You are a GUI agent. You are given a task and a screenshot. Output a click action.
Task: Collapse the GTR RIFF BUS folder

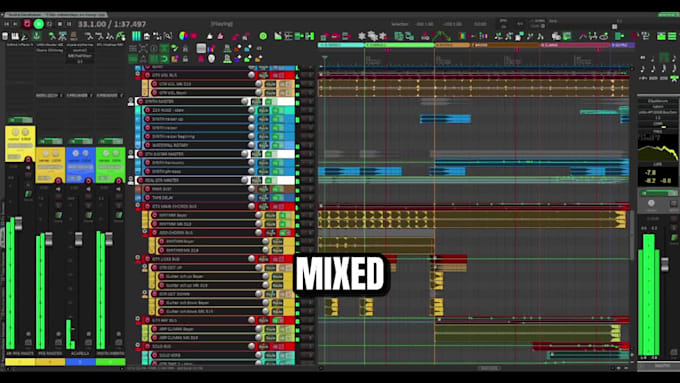click(138, 319)
